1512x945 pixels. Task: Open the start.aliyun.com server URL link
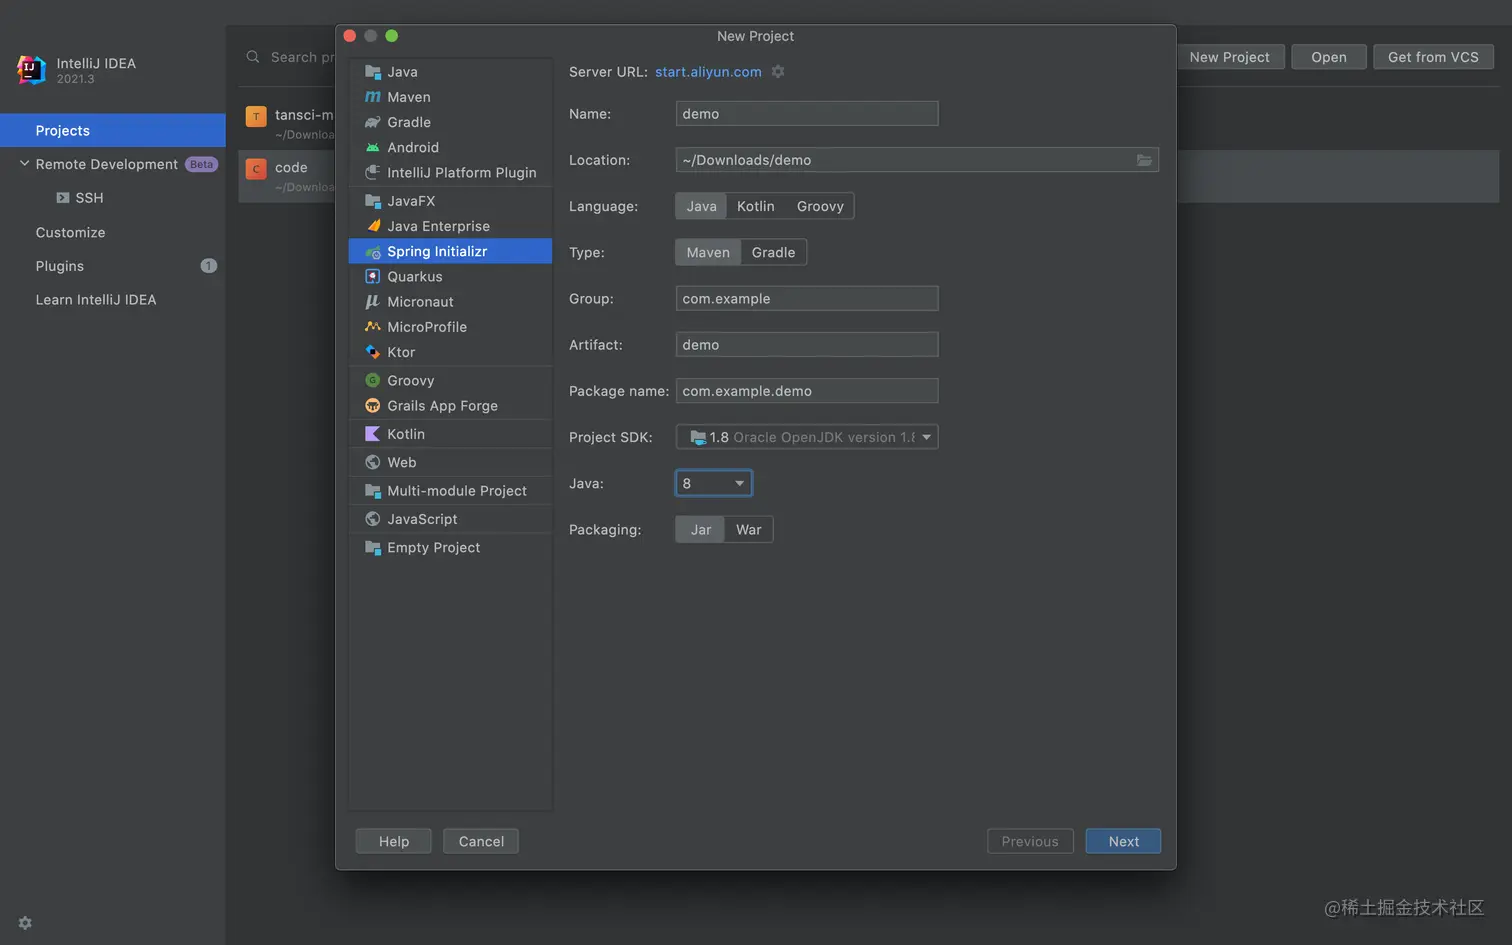click(708, 72)
